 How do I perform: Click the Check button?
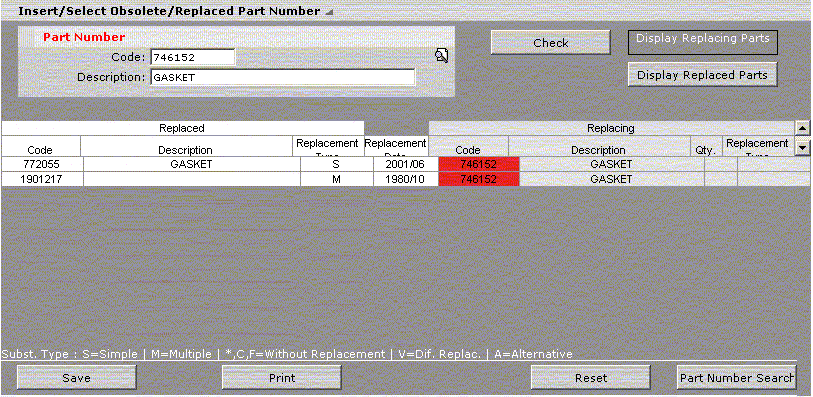(551, 42)
